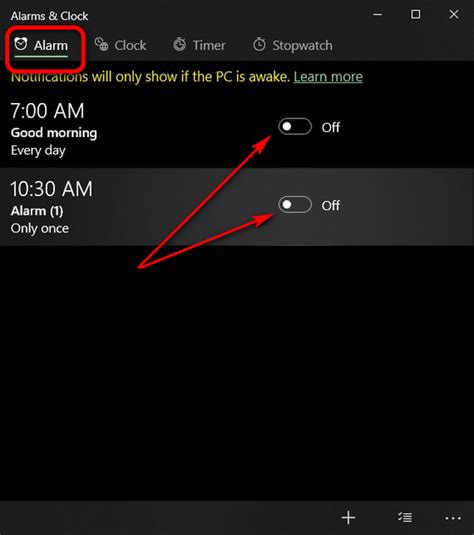Add a new alarm with plus icon
Viewport: 474px width, 535px height.
[x=348, y=517]
